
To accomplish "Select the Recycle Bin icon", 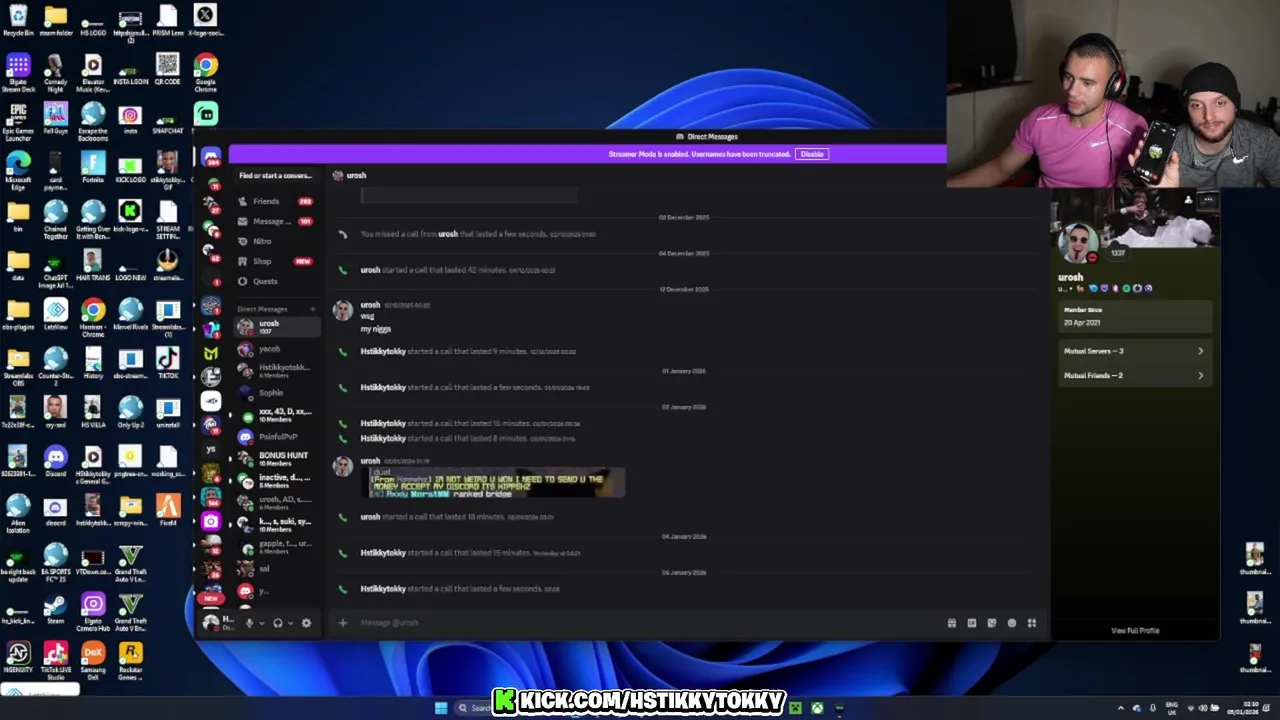I will tap(18, 19).
